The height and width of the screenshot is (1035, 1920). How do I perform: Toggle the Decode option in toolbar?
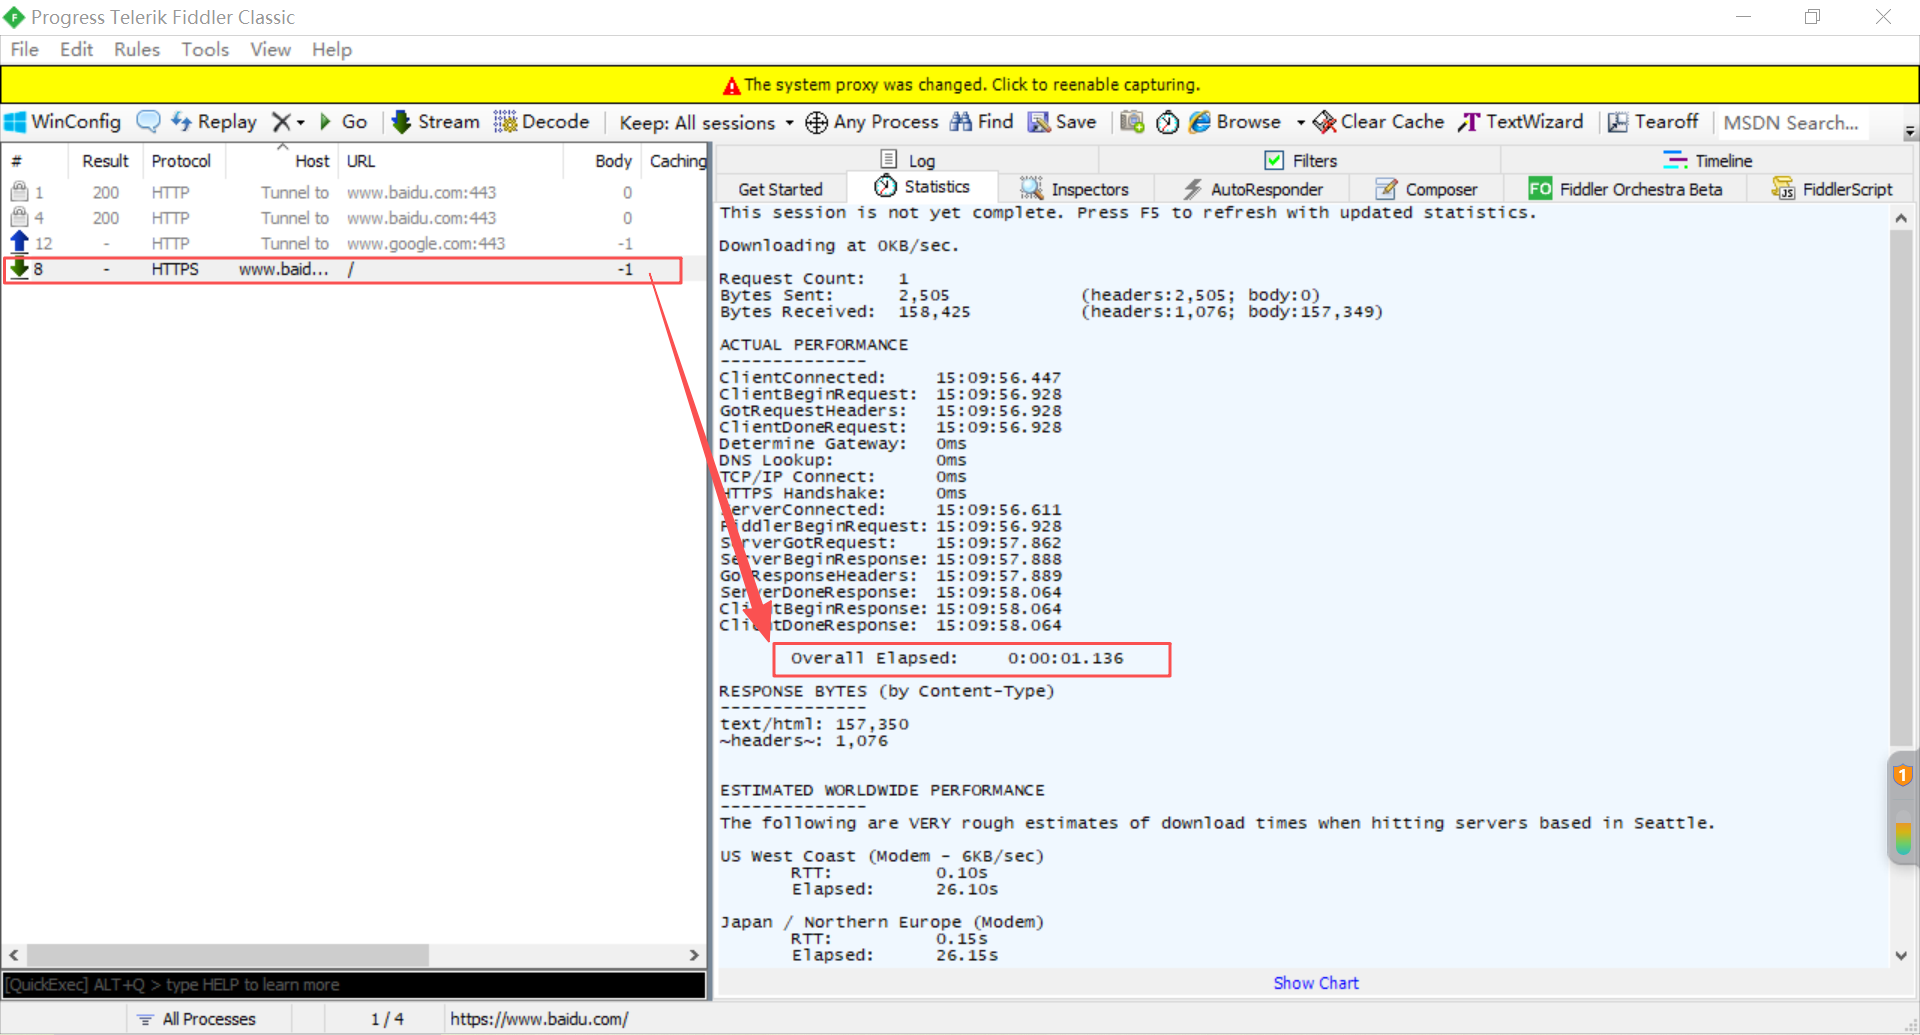click(542, 122)
